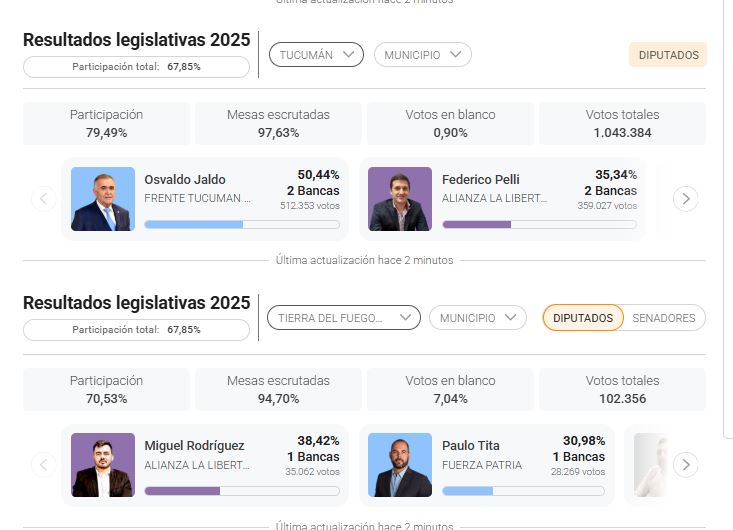
Task: Click Diputados badge in Tucumán section
Action: (x=668, y=55)
